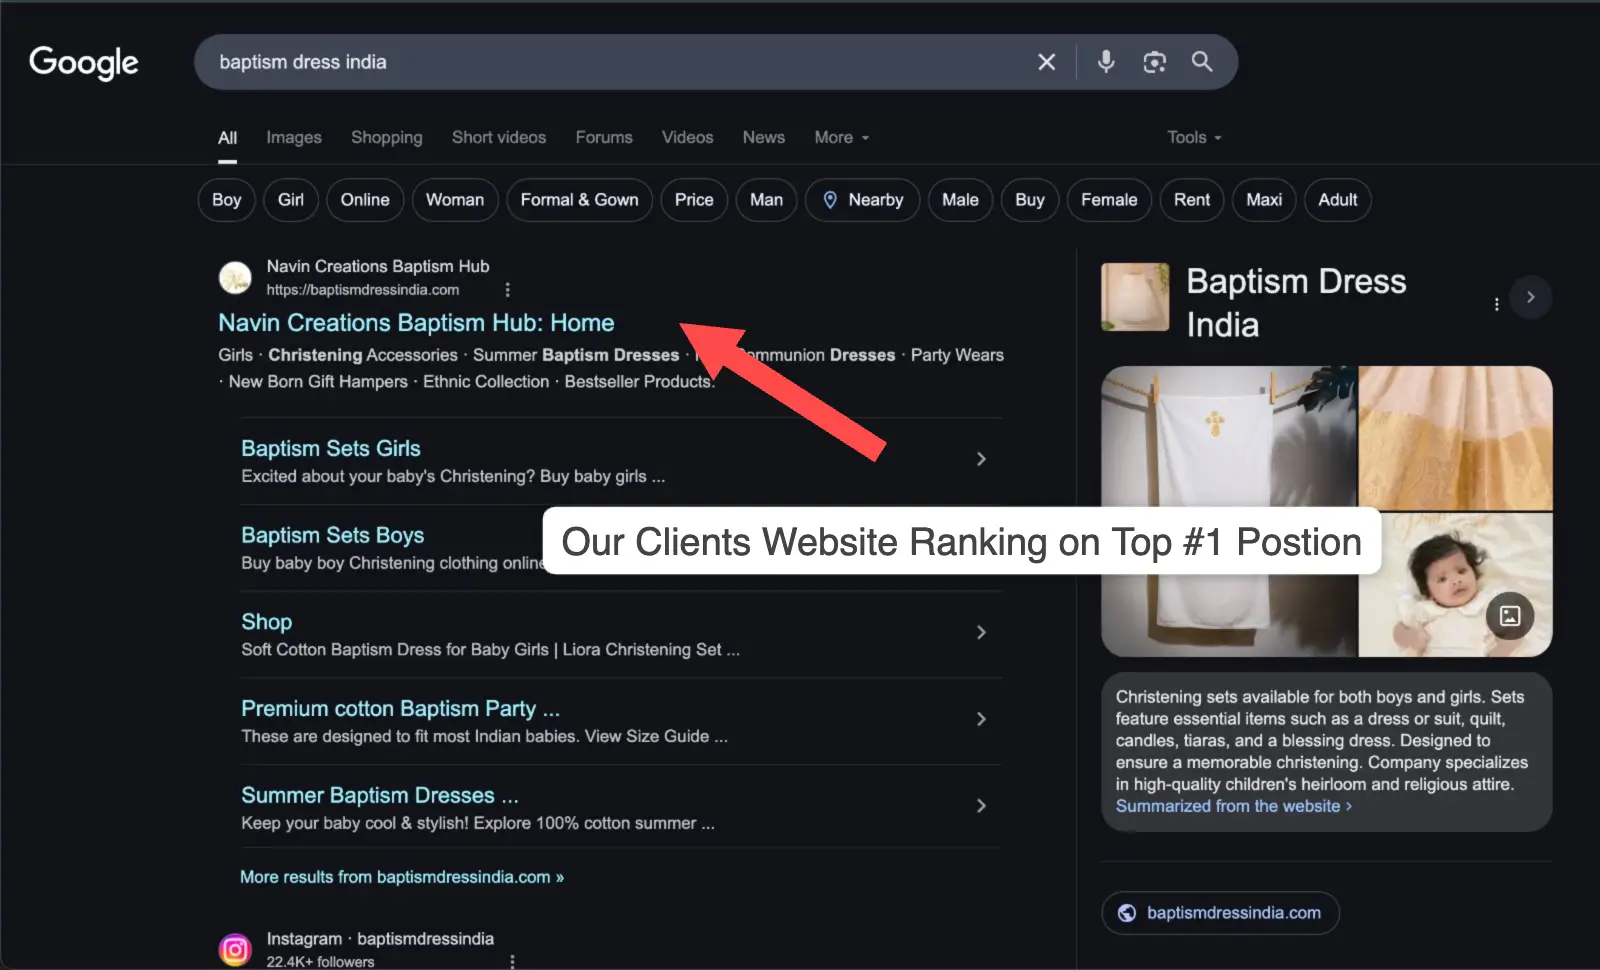
Task: Clear the search box with X icon
Action: click(1046, 62)
